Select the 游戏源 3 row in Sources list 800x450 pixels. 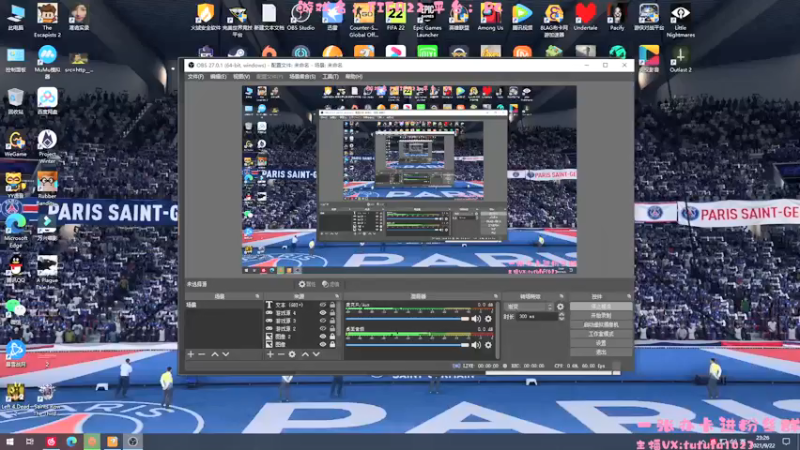[x=301, y=321]
